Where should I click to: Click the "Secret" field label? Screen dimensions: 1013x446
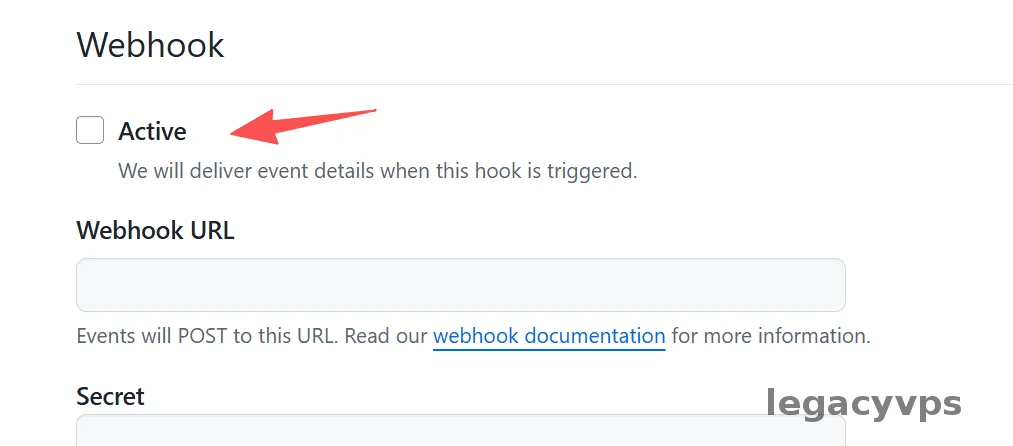[x=110, y=396]
